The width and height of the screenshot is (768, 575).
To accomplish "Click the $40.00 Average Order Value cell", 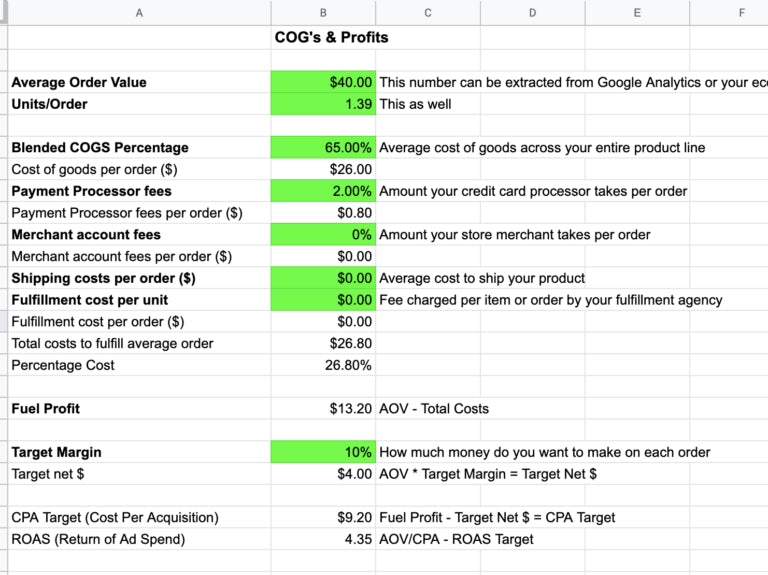I will [x=323, y=83].
